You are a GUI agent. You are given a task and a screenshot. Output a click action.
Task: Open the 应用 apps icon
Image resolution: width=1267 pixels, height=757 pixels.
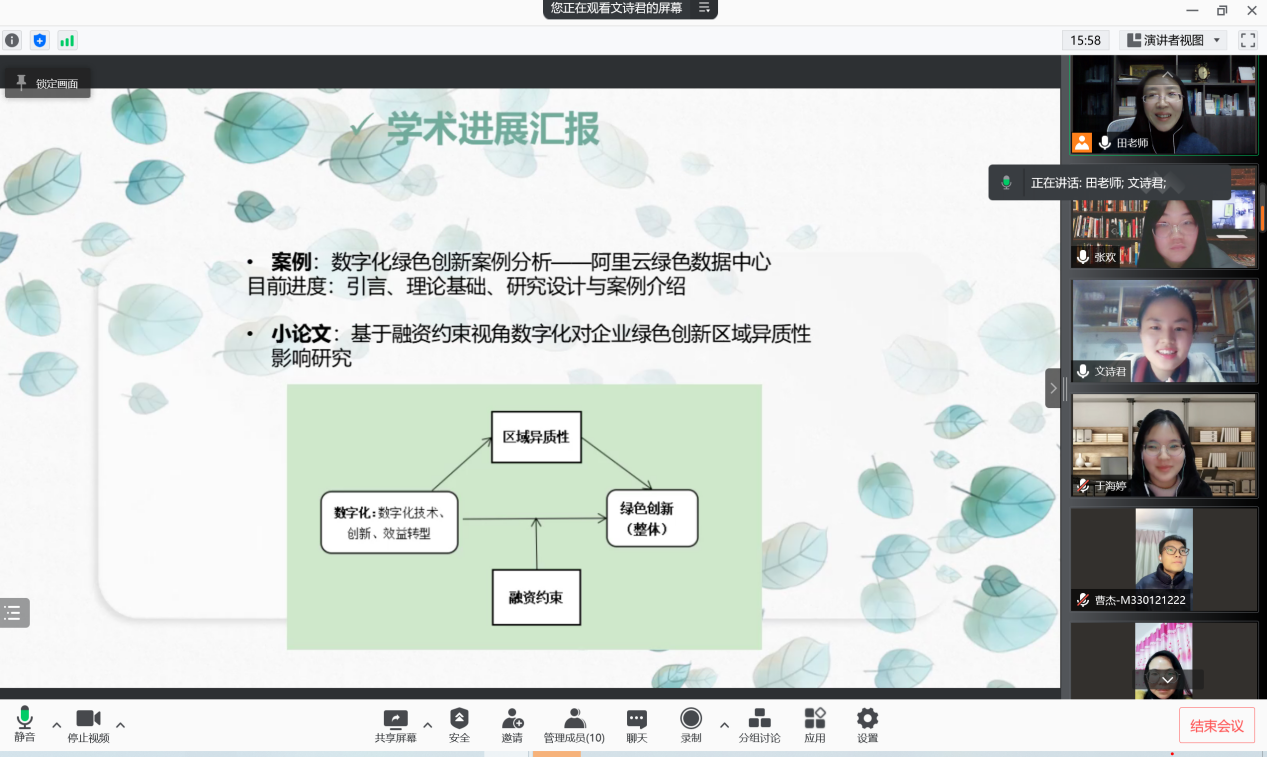coord(815,724)
